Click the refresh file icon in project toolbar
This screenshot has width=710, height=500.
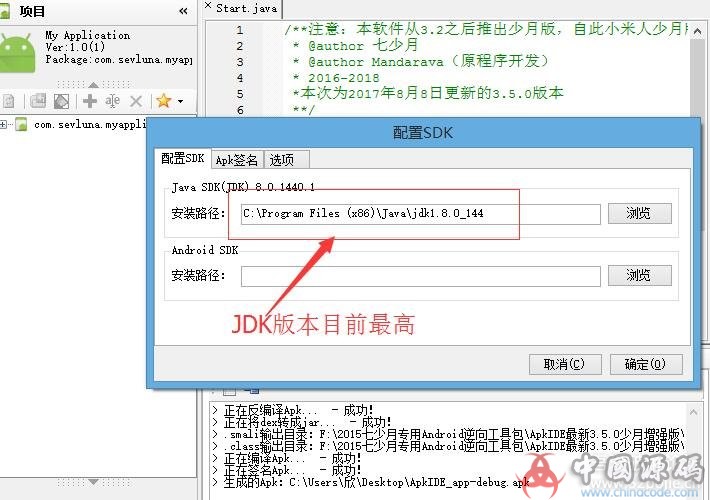pos(8,101)
